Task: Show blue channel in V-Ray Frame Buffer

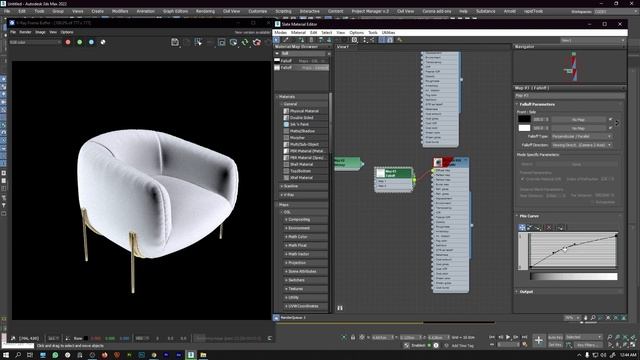Action: 91,42
